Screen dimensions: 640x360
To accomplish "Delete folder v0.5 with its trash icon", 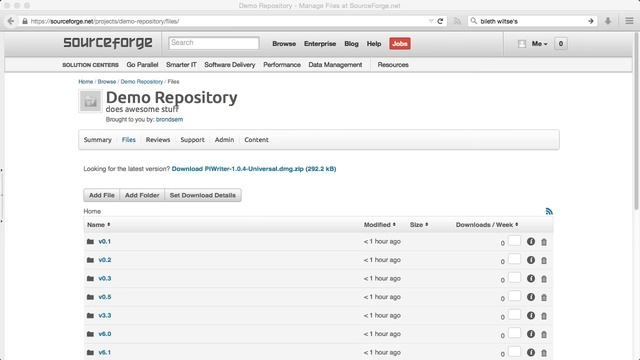I will click(544, 298).
